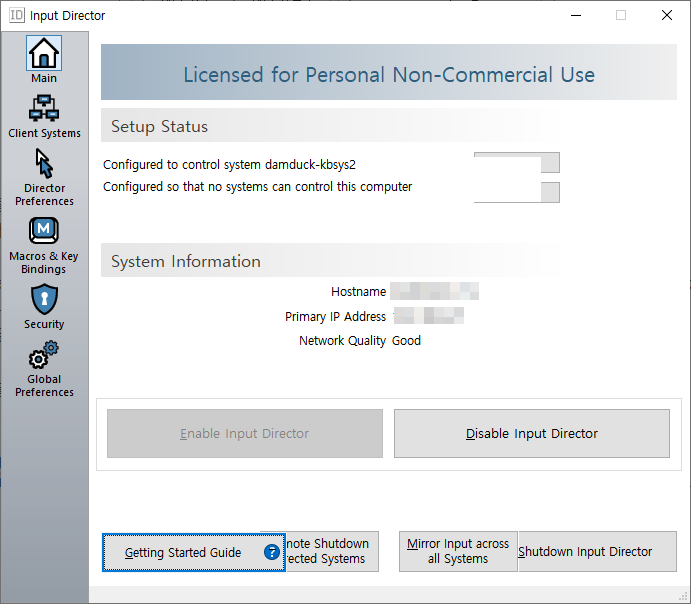Open Macros & Key Bindings icon

point(44,230)
